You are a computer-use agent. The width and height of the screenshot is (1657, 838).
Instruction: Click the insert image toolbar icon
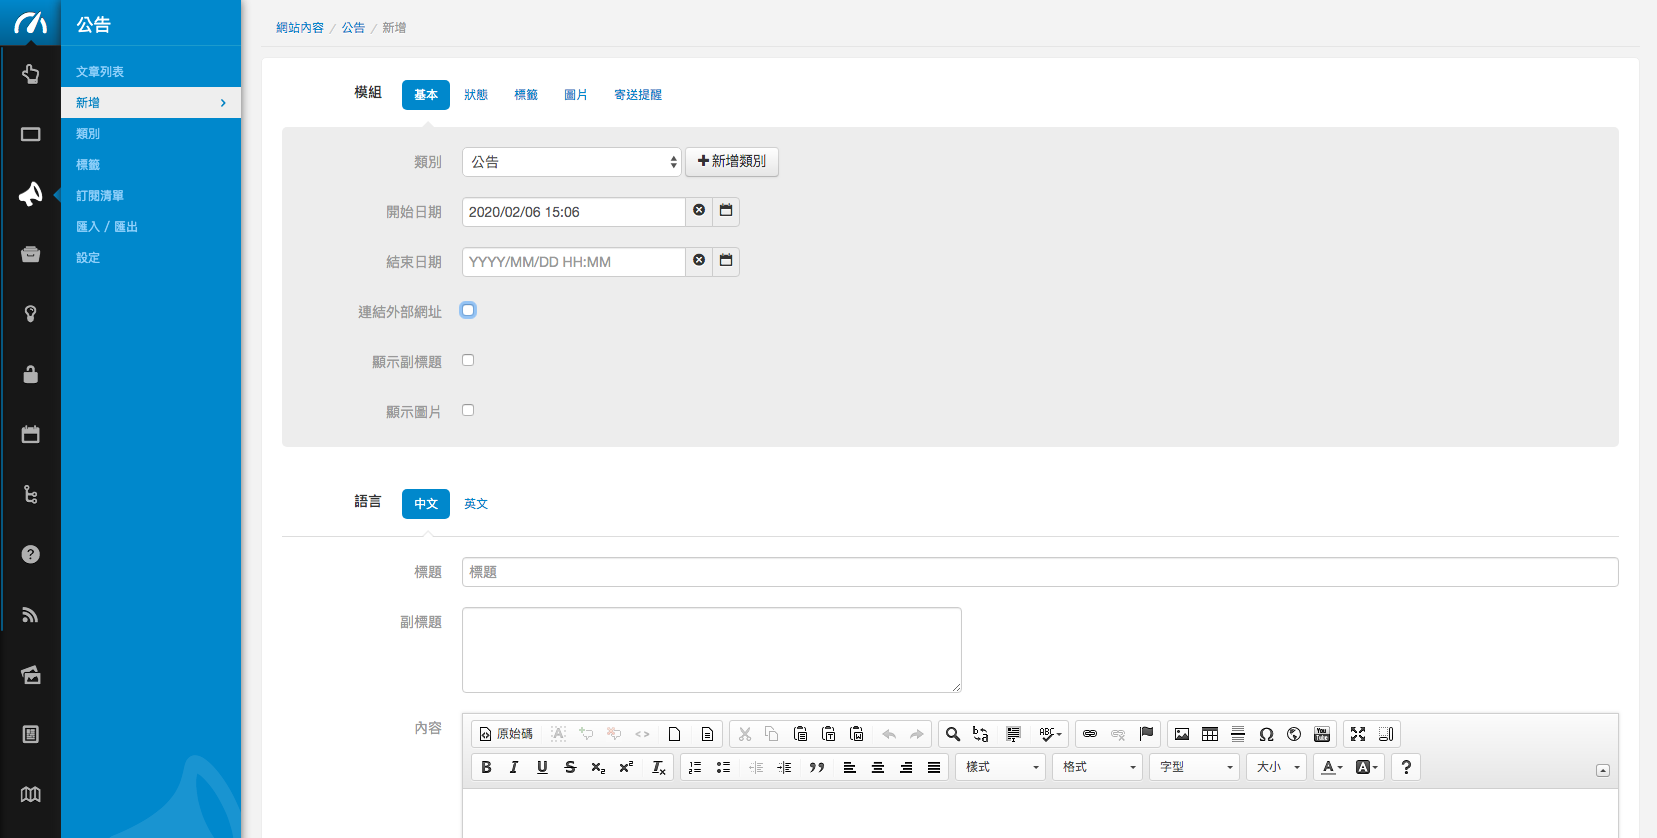click(x=1182, y=734)
